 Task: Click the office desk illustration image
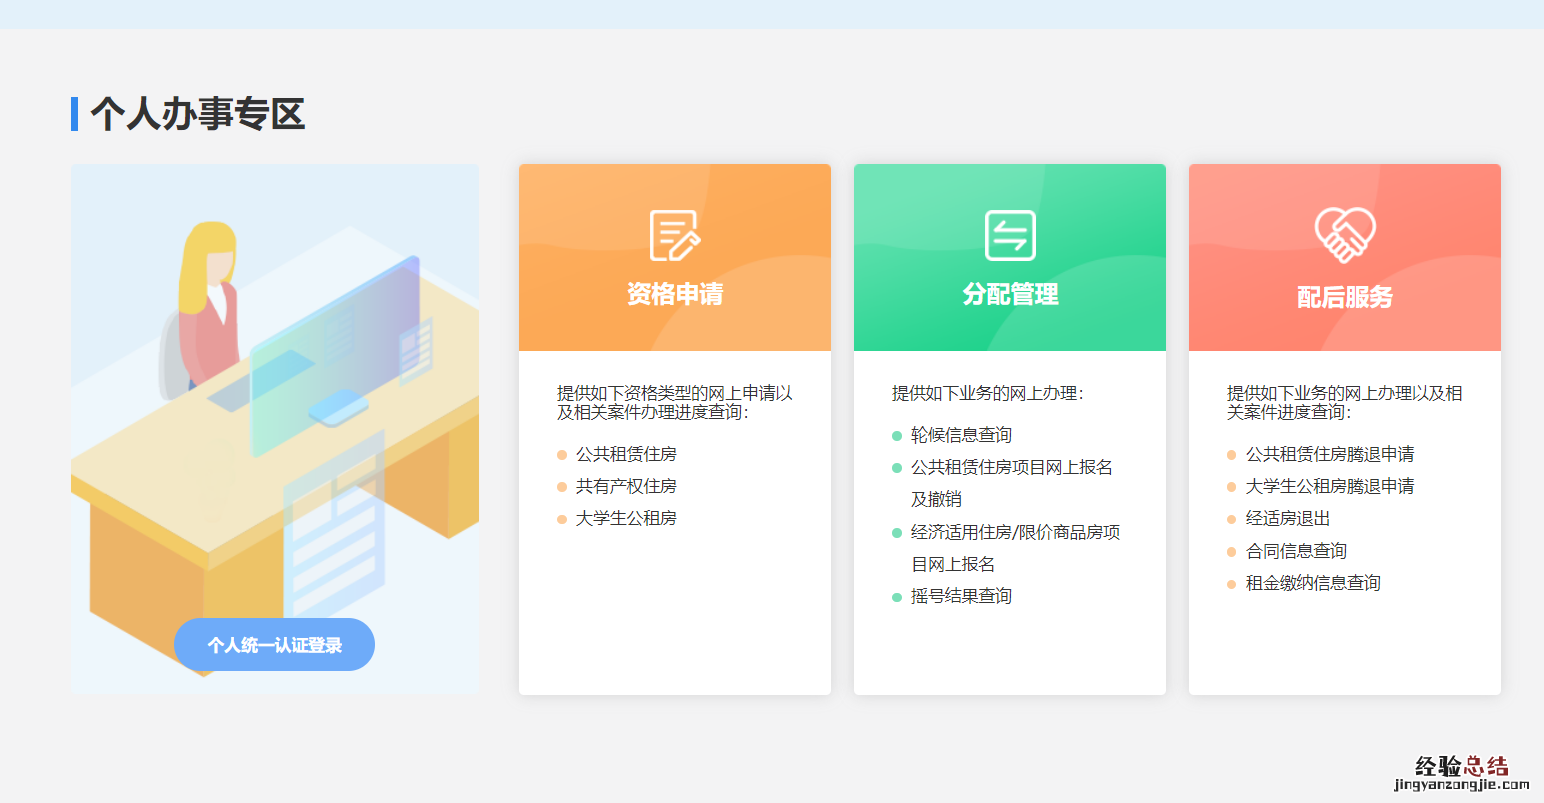tap(275, 400)
